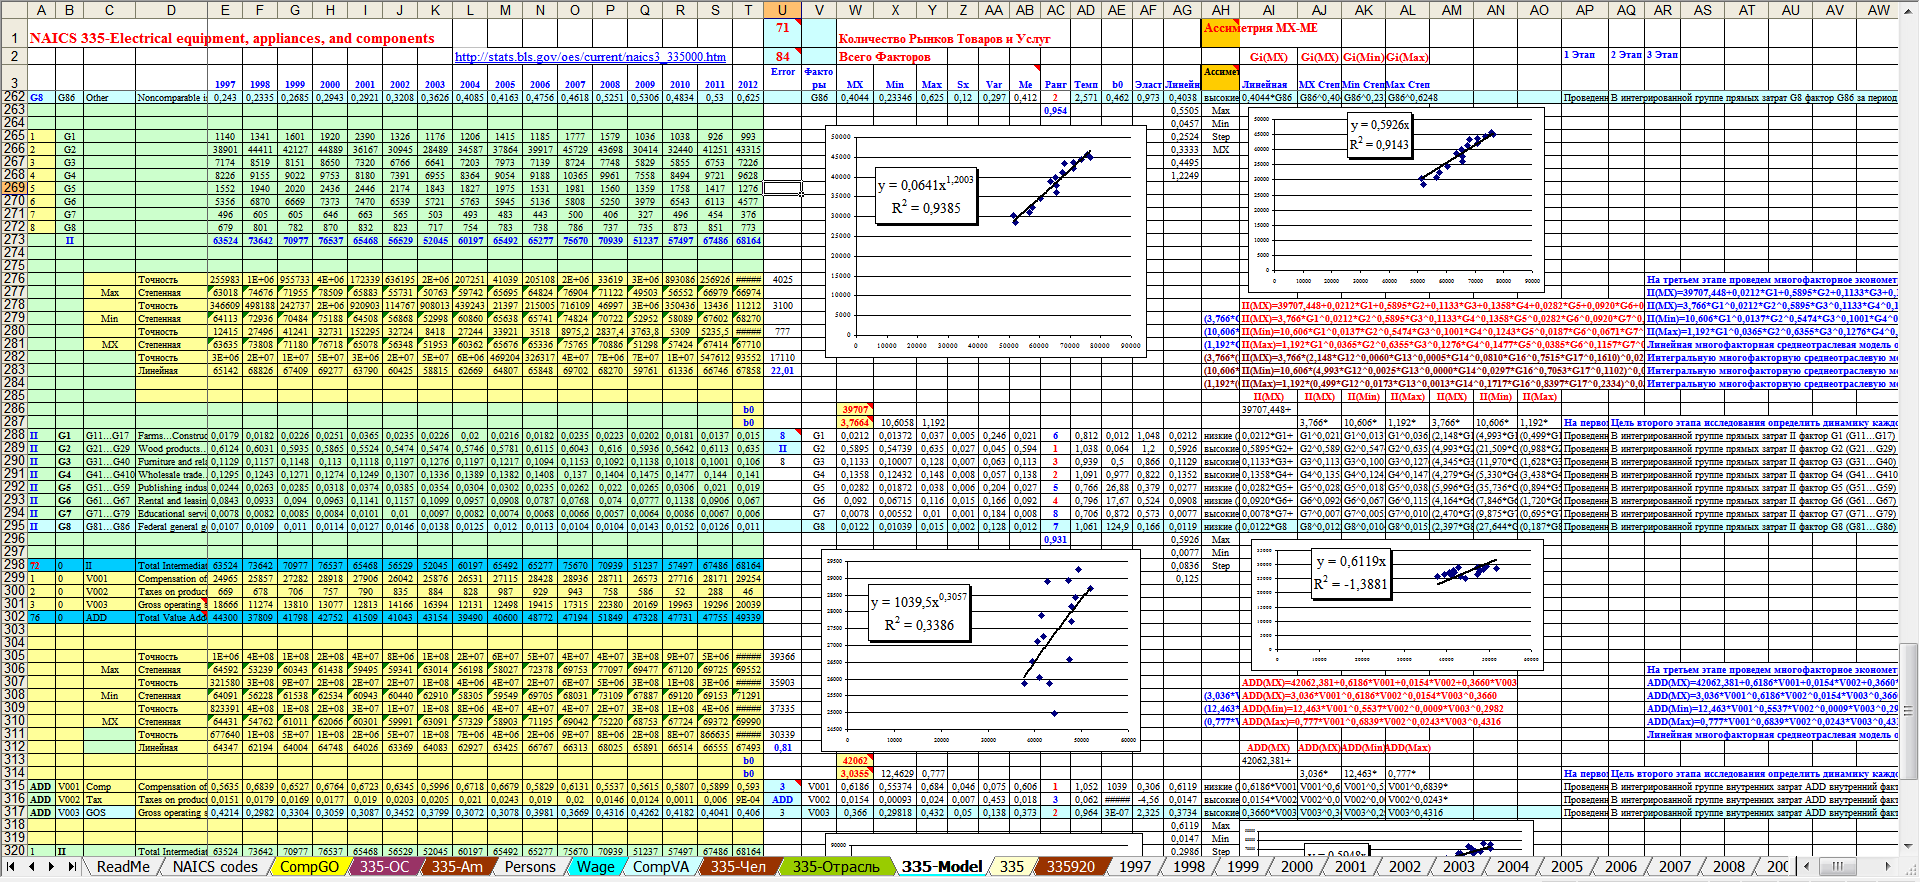This screenshot has width=1920, height=882.
Task: Click the vertical scrollbar up arrow
Action: [1909, 9]
